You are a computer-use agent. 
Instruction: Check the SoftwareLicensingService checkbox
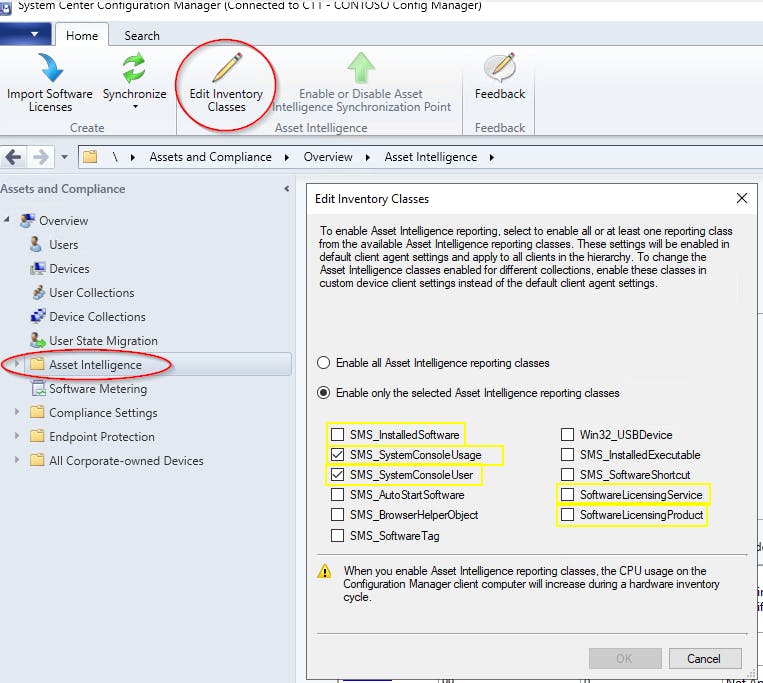tap(567, 494)
